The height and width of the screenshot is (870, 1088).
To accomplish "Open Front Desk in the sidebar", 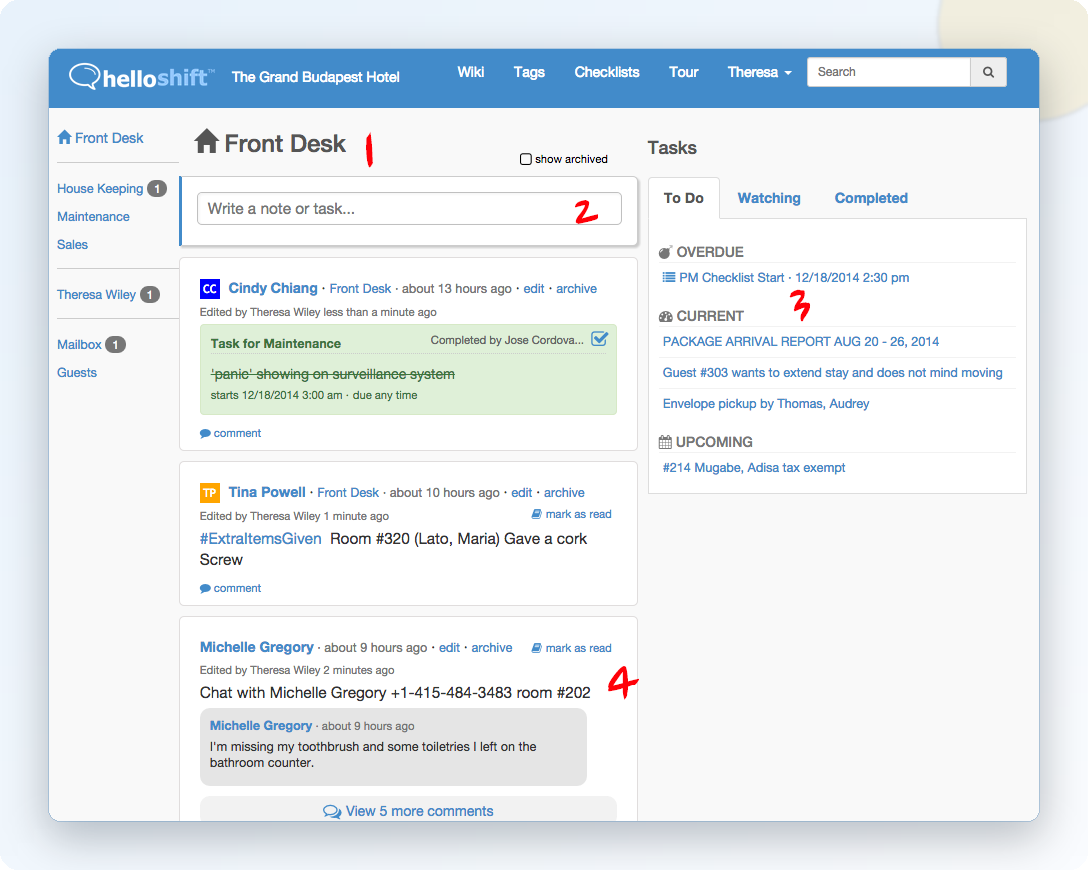I will click(109, 138).
